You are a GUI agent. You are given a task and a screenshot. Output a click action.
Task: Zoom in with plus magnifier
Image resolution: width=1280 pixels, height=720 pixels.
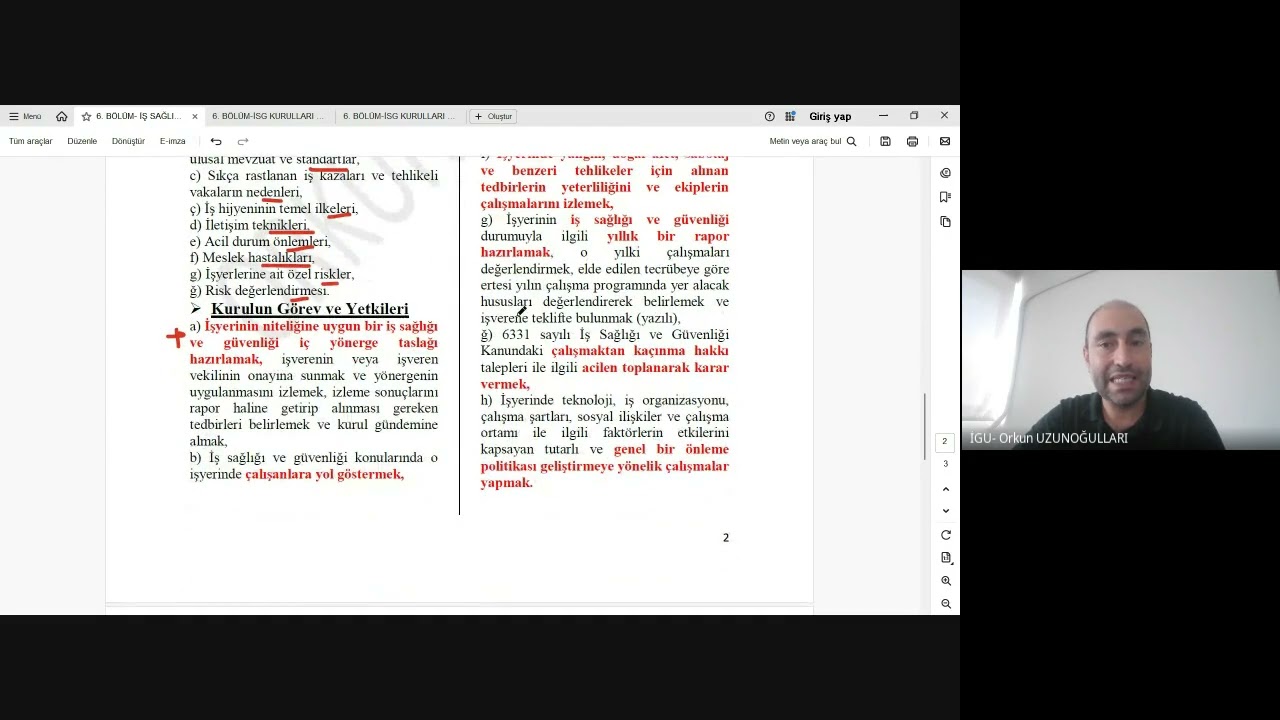[946, 581]
